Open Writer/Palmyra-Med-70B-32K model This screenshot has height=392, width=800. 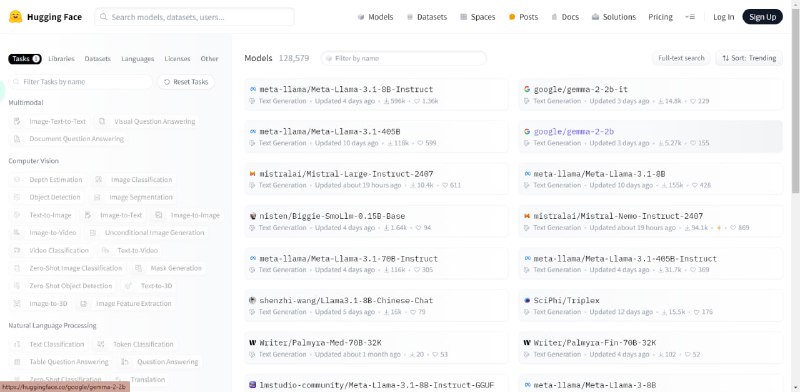(377, 348)
